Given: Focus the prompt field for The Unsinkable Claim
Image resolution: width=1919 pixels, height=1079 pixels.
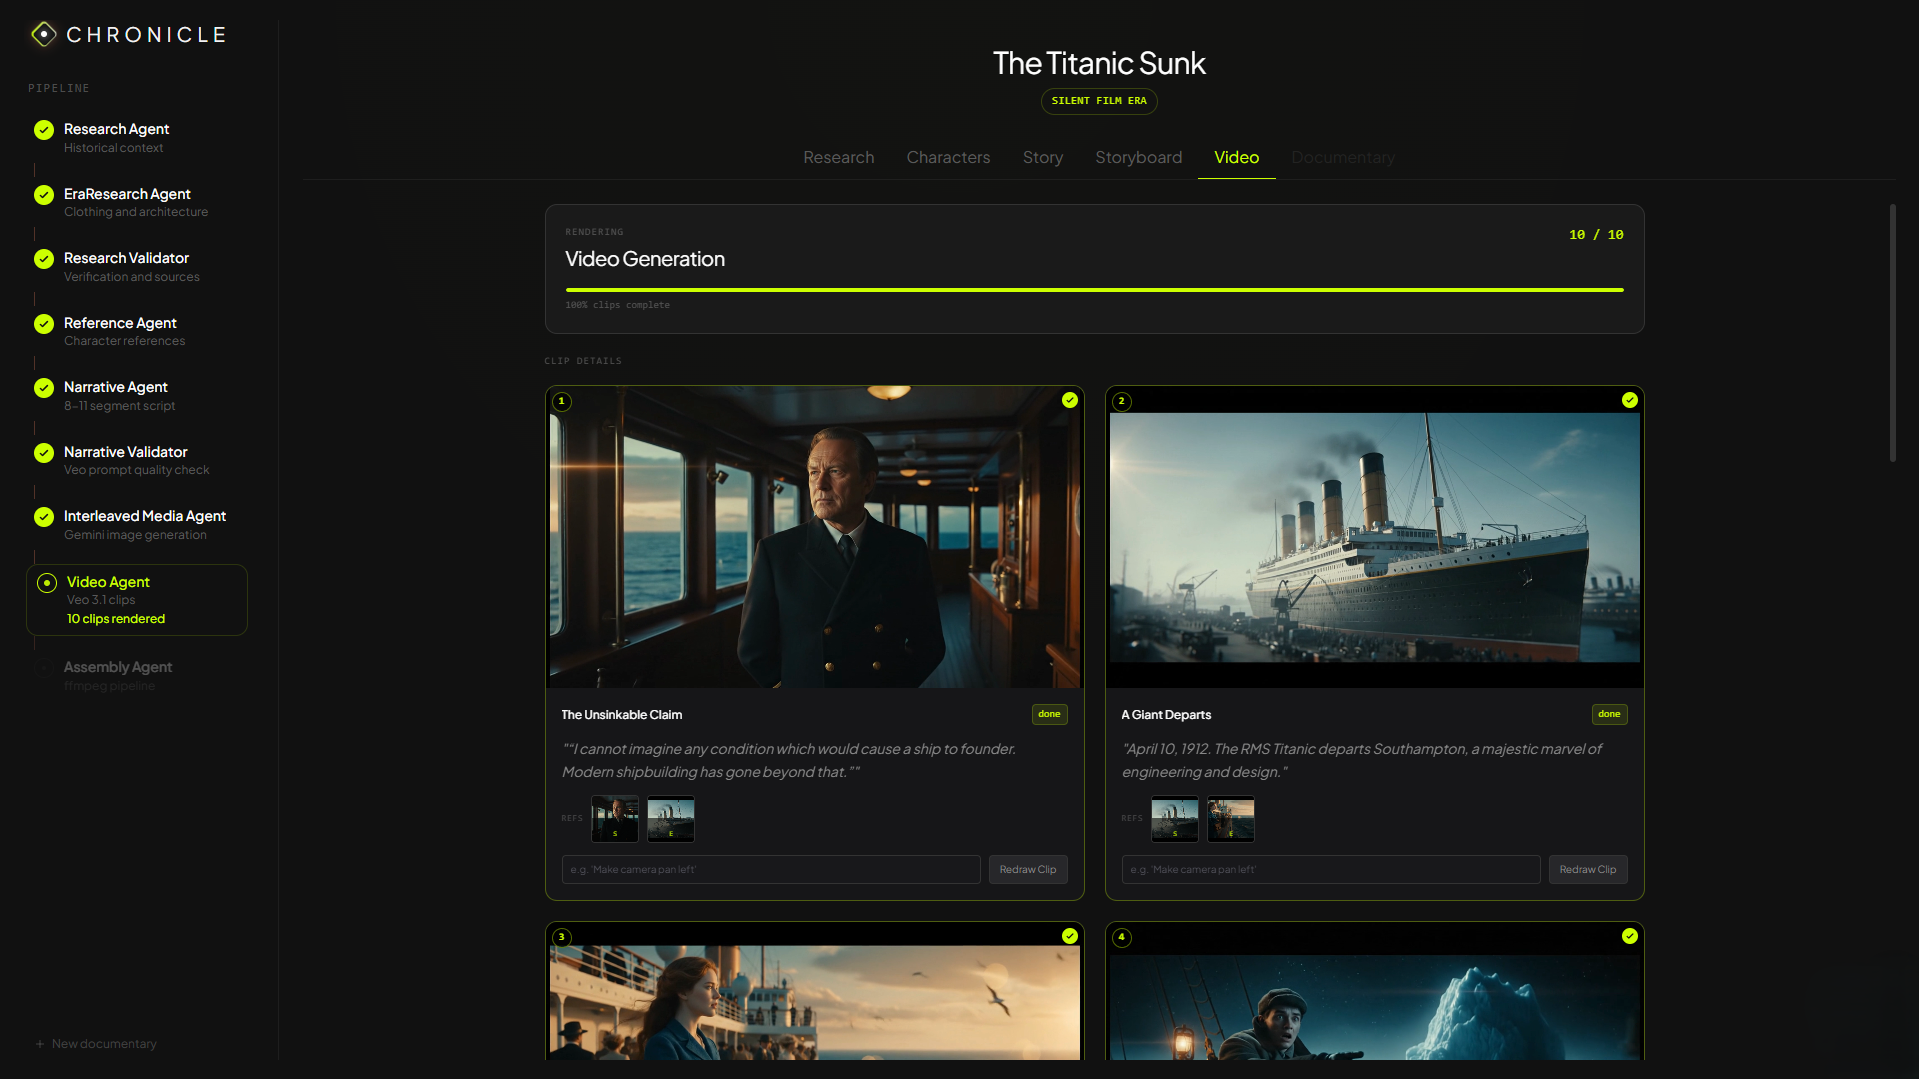Looking at the screenshot, I should coord(771,870).
